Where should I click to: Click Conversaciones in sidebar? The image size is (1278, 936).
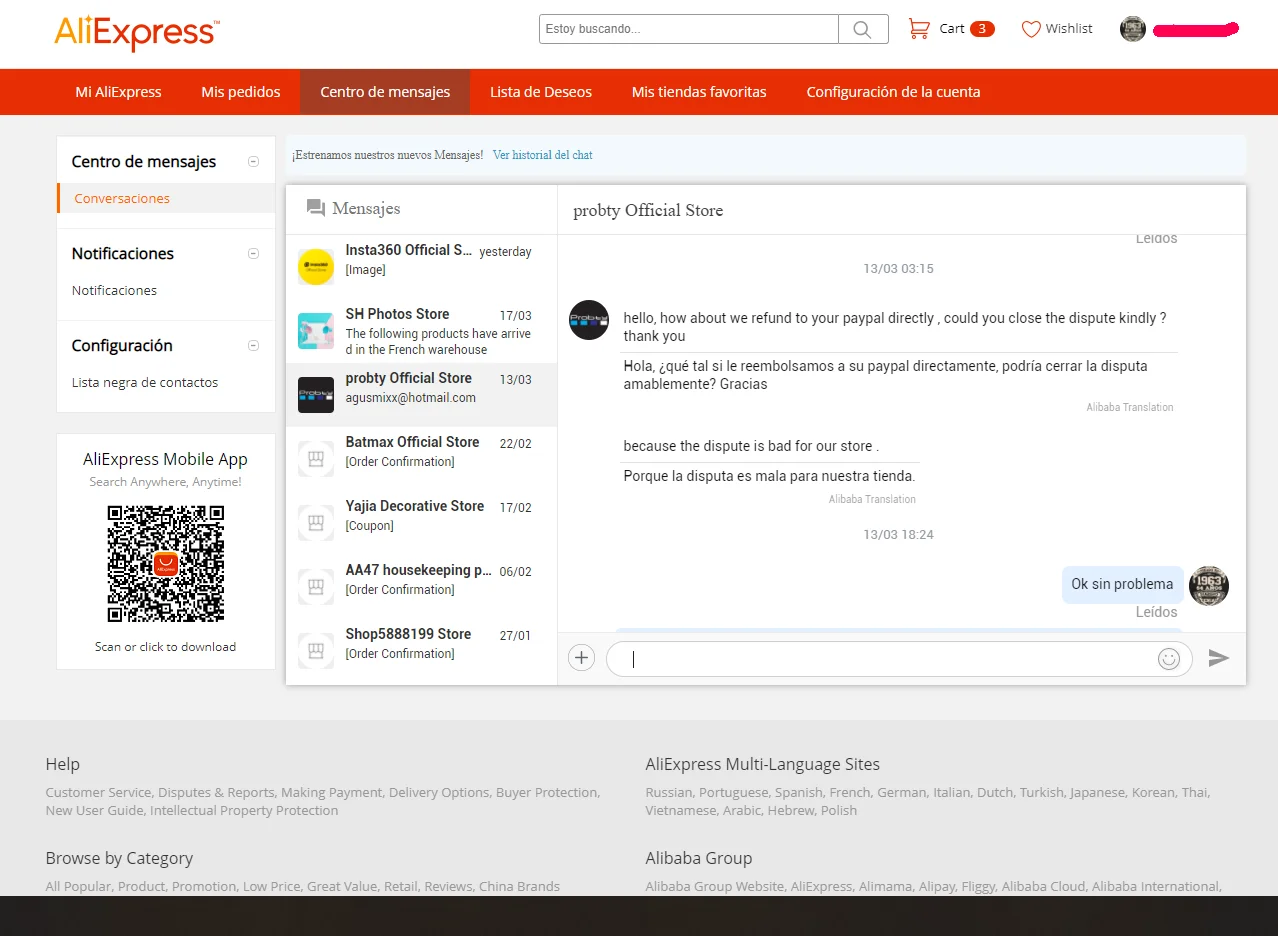166,198
